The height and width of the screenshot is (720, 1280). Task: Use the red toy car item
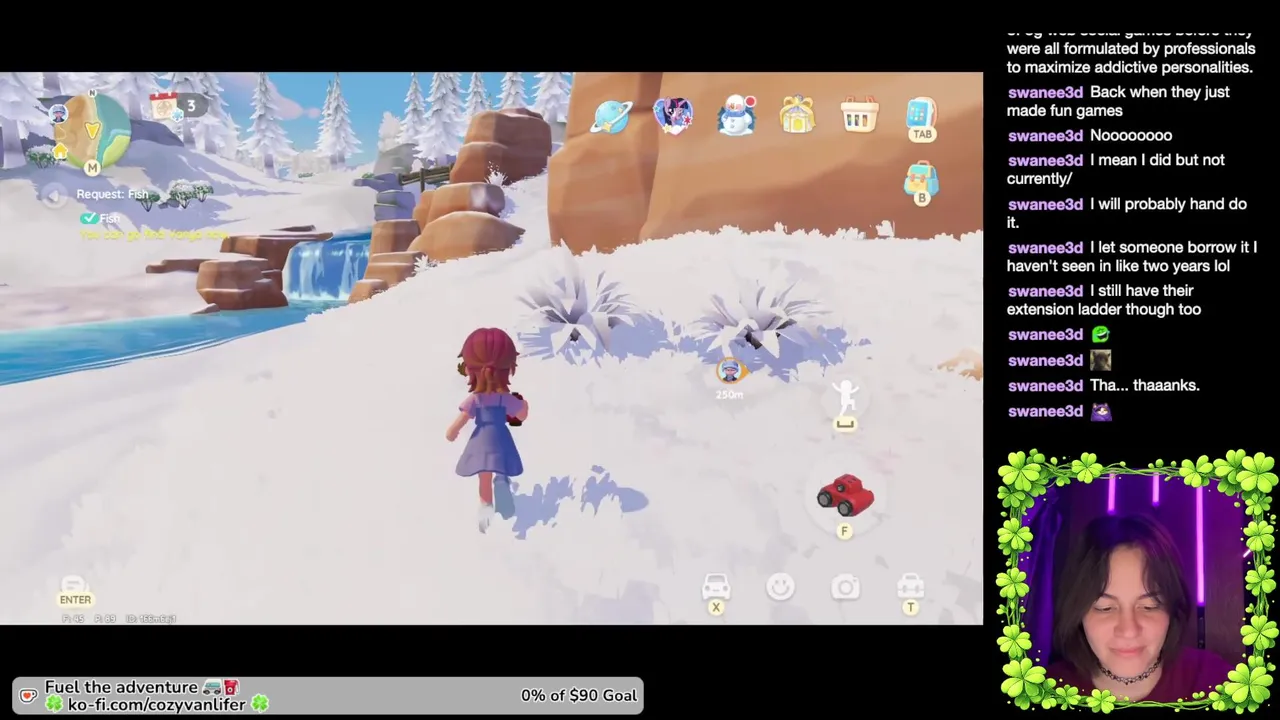tap(846, 495)
